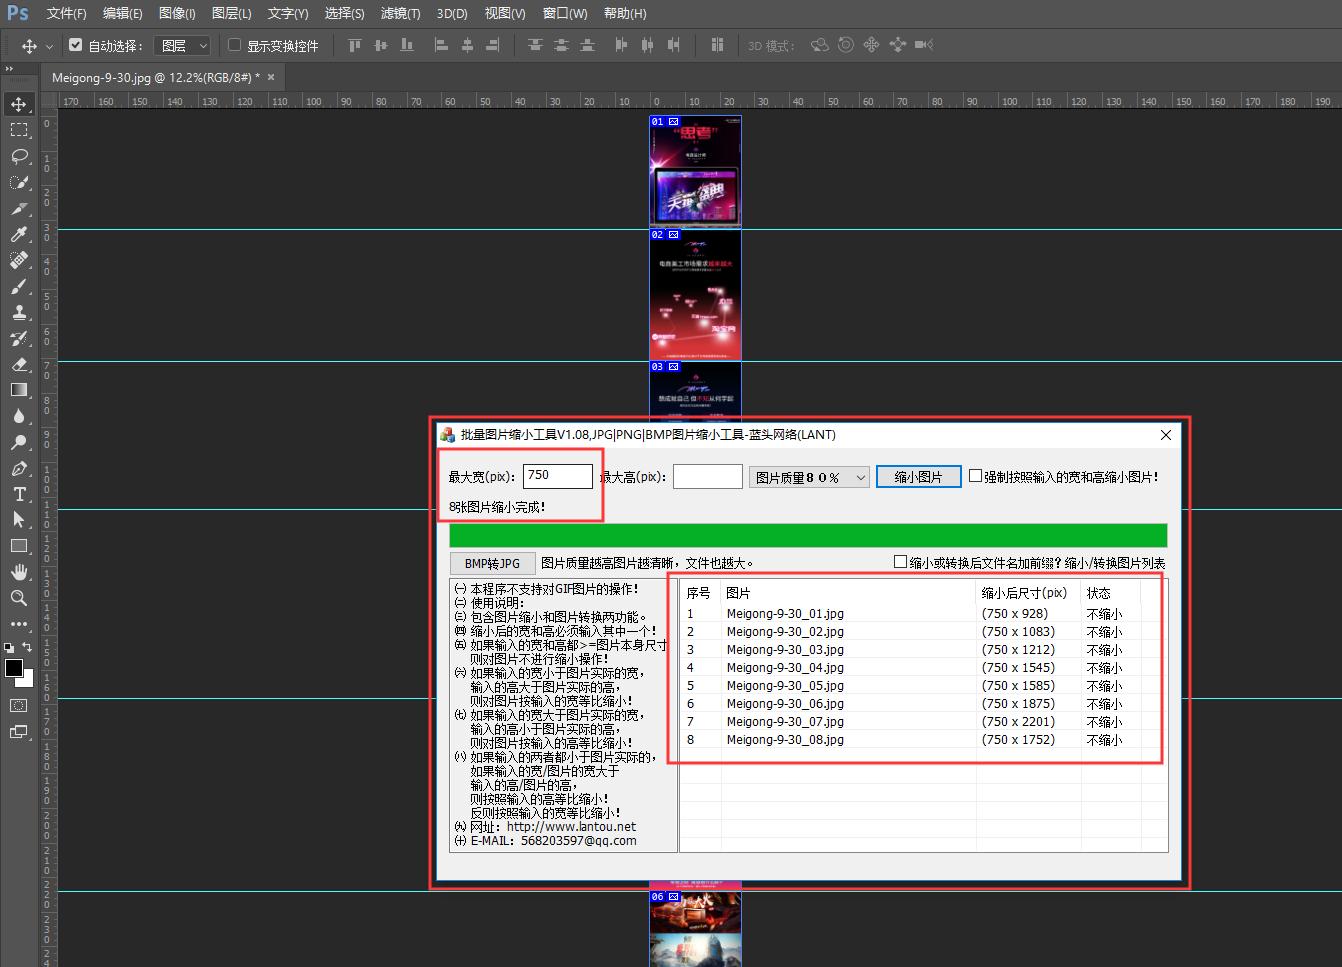Image resolution: width=1342 pixels, height=967 pixels.
Task: Activate the Horizontal Type tool
Action: coord(20,494)
